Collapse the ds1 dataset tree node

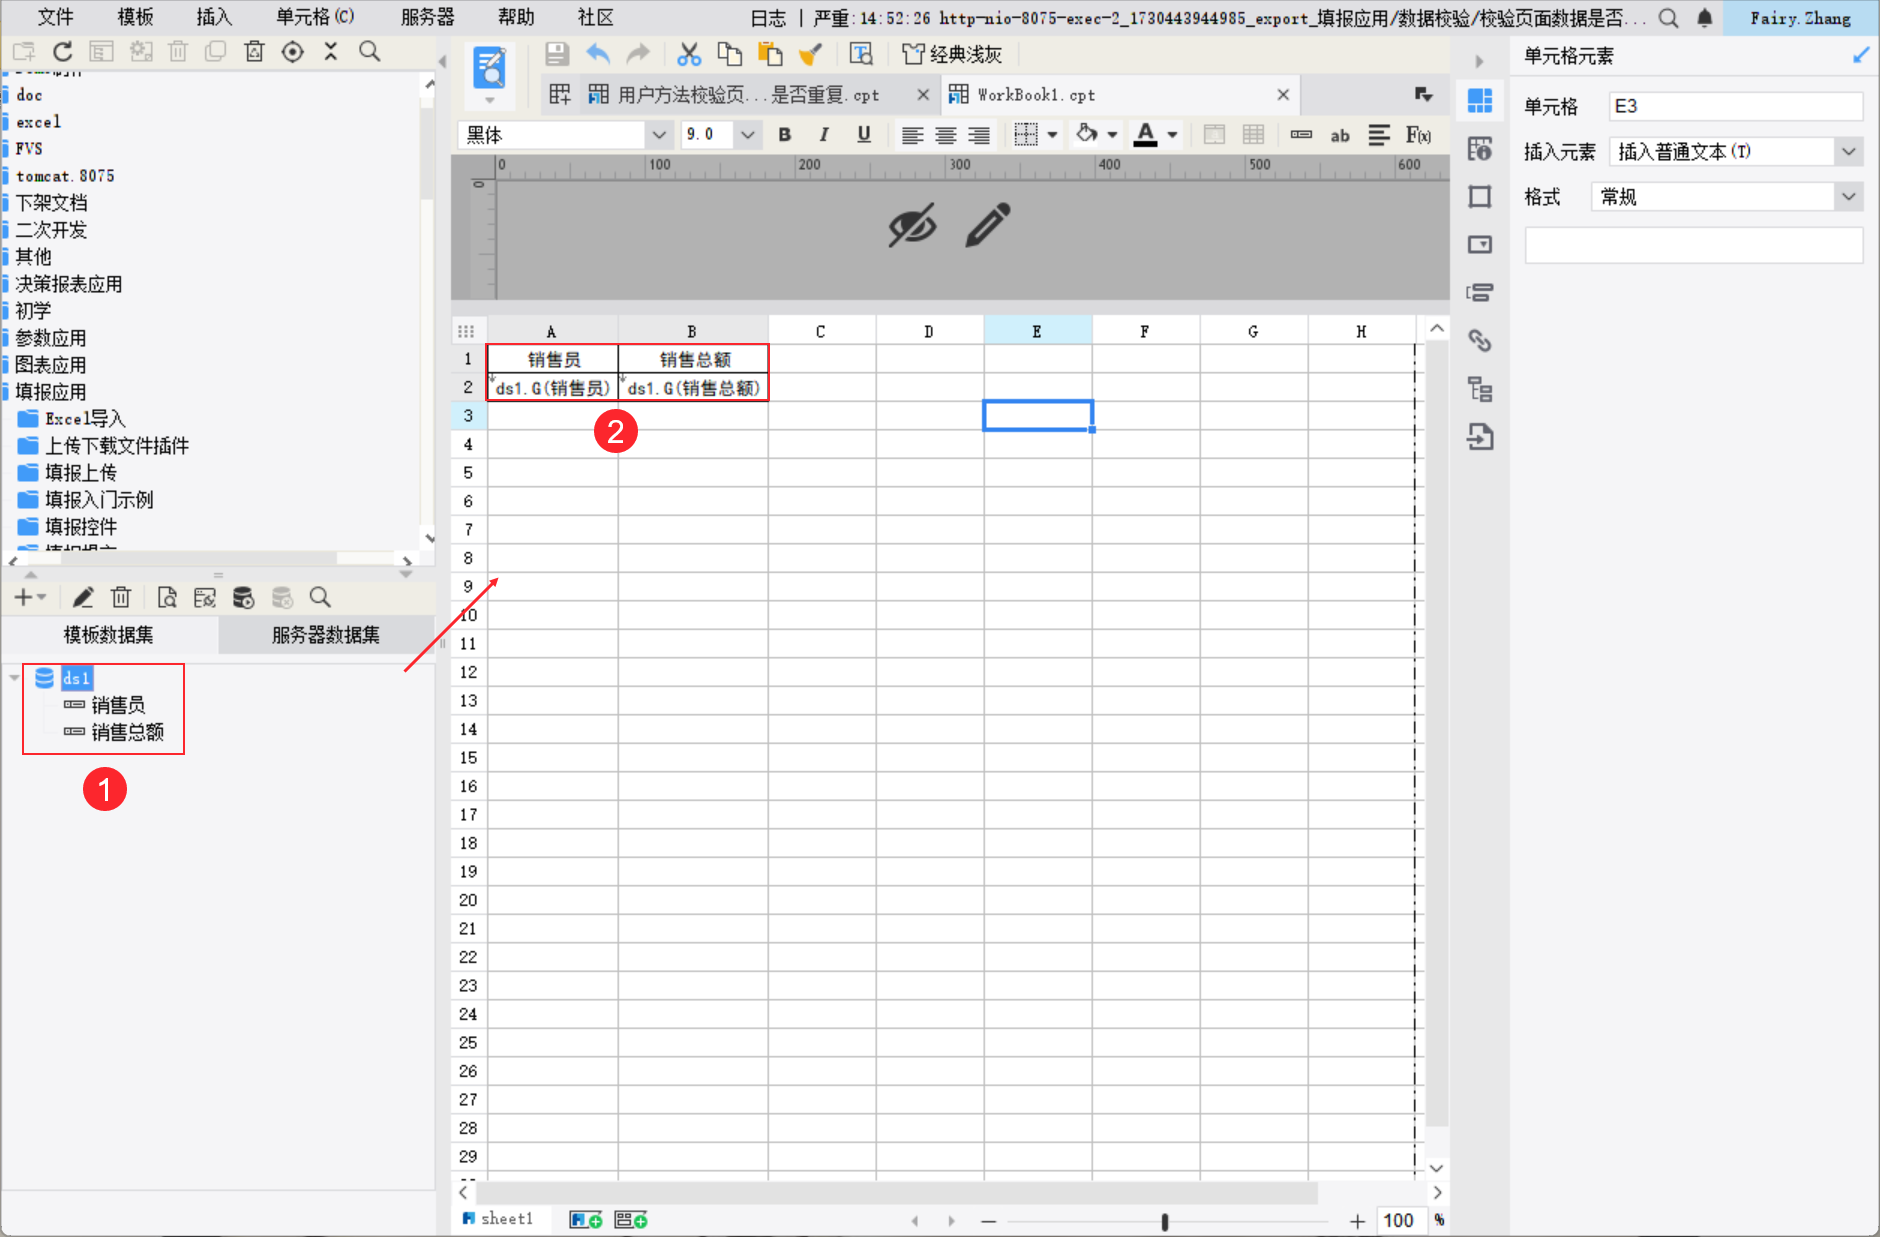click(14, 678)
